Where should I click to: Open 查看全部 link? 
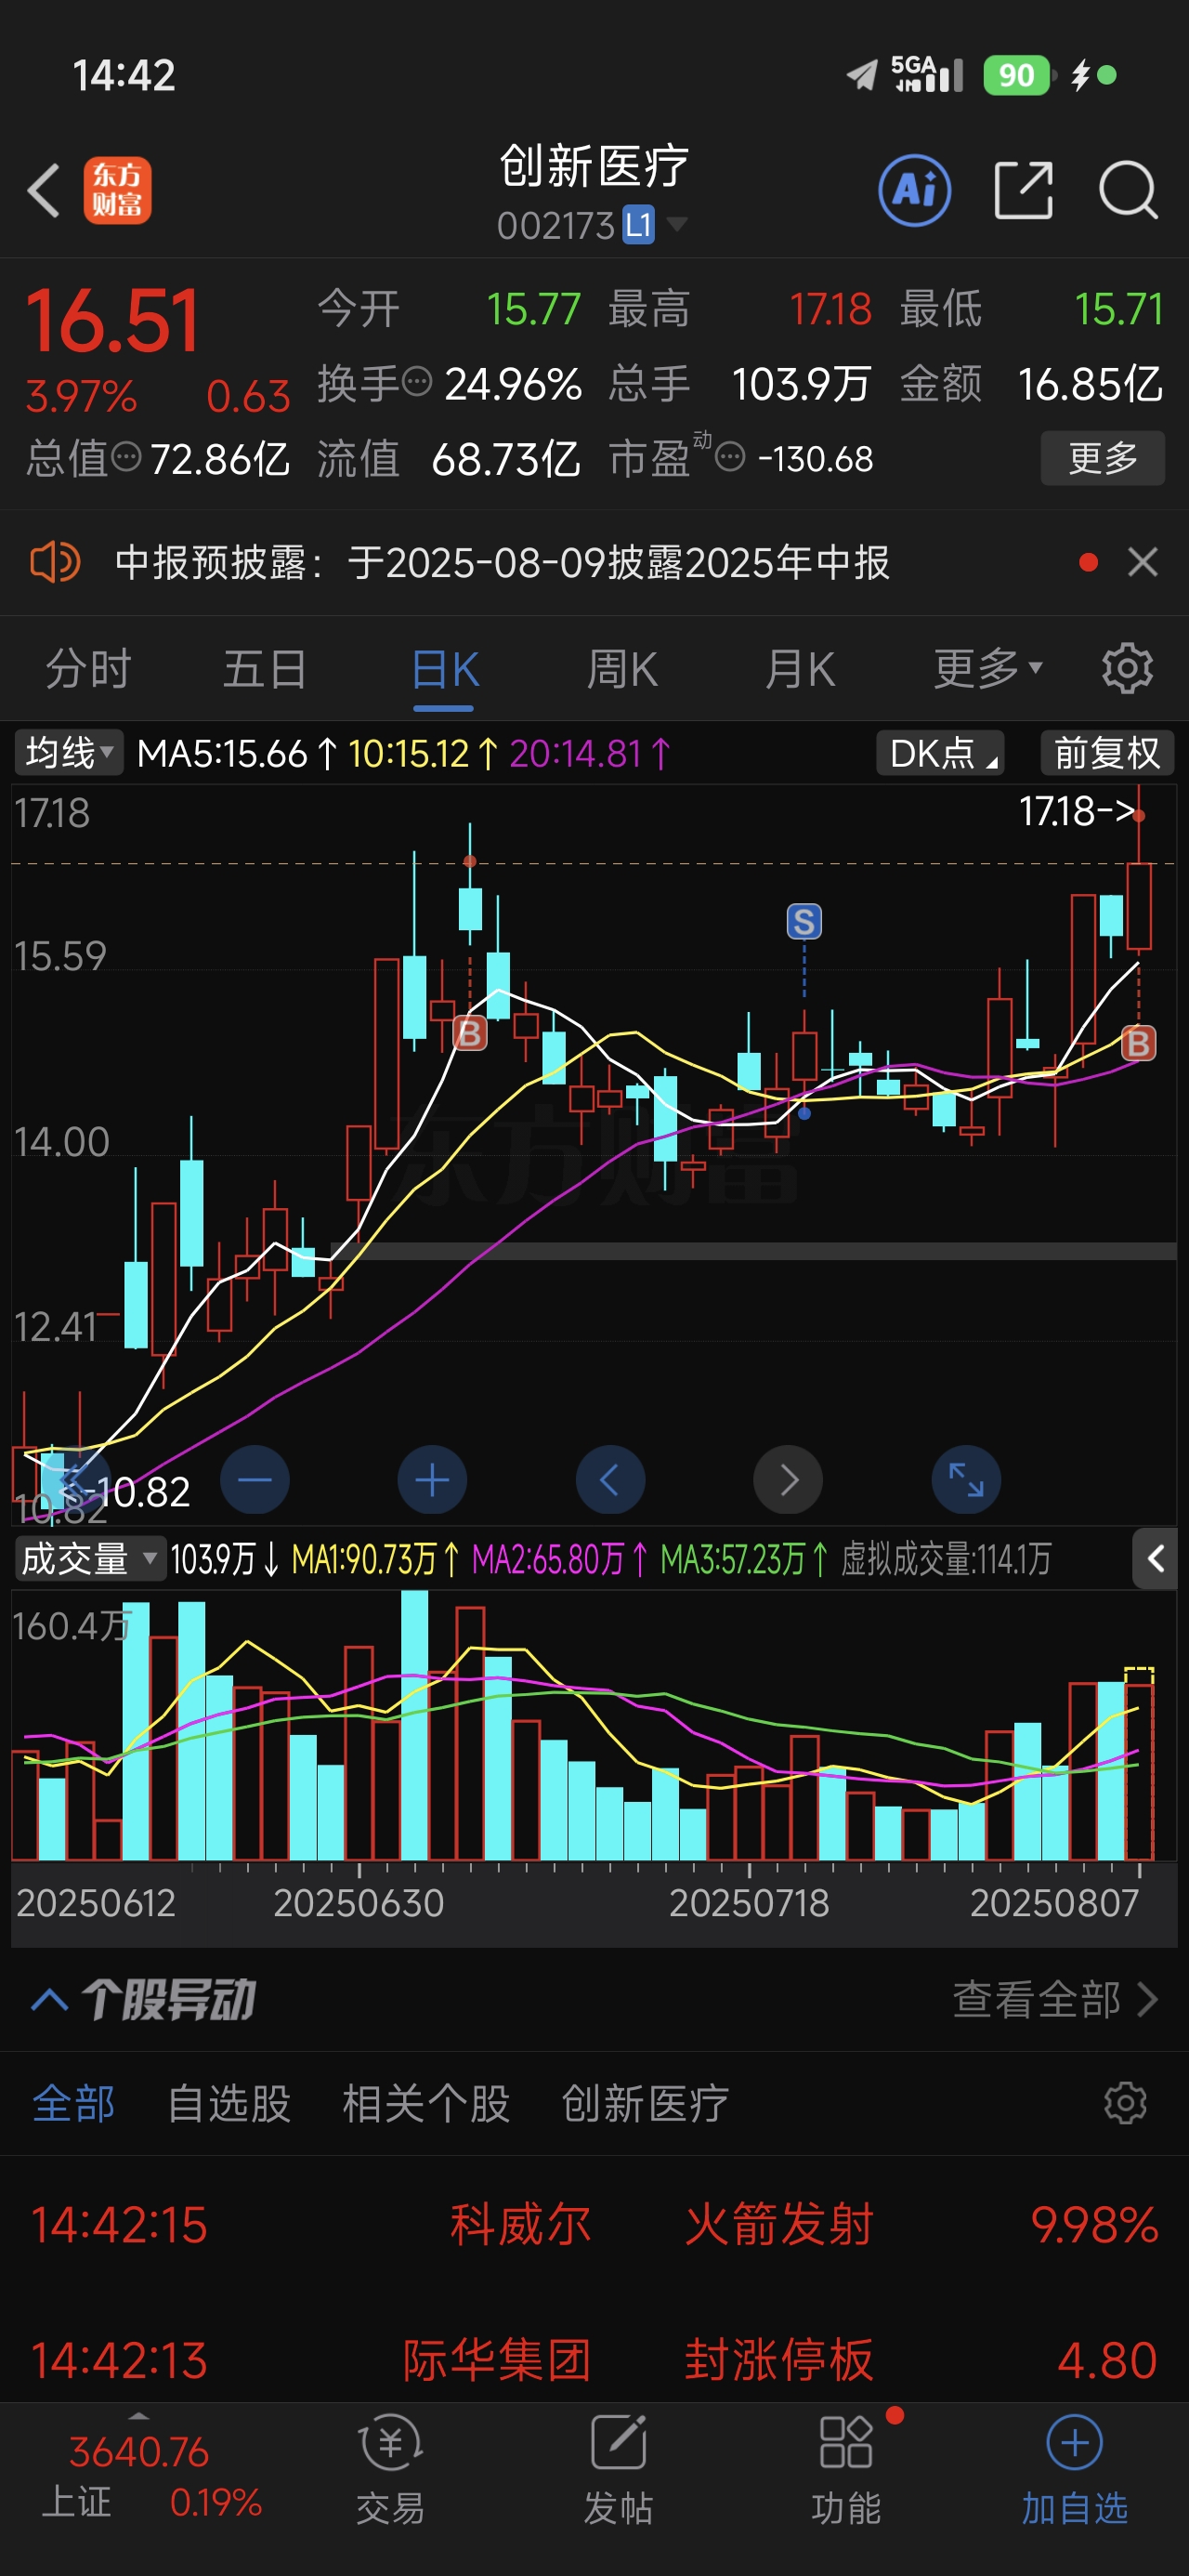point(1055,2000)
